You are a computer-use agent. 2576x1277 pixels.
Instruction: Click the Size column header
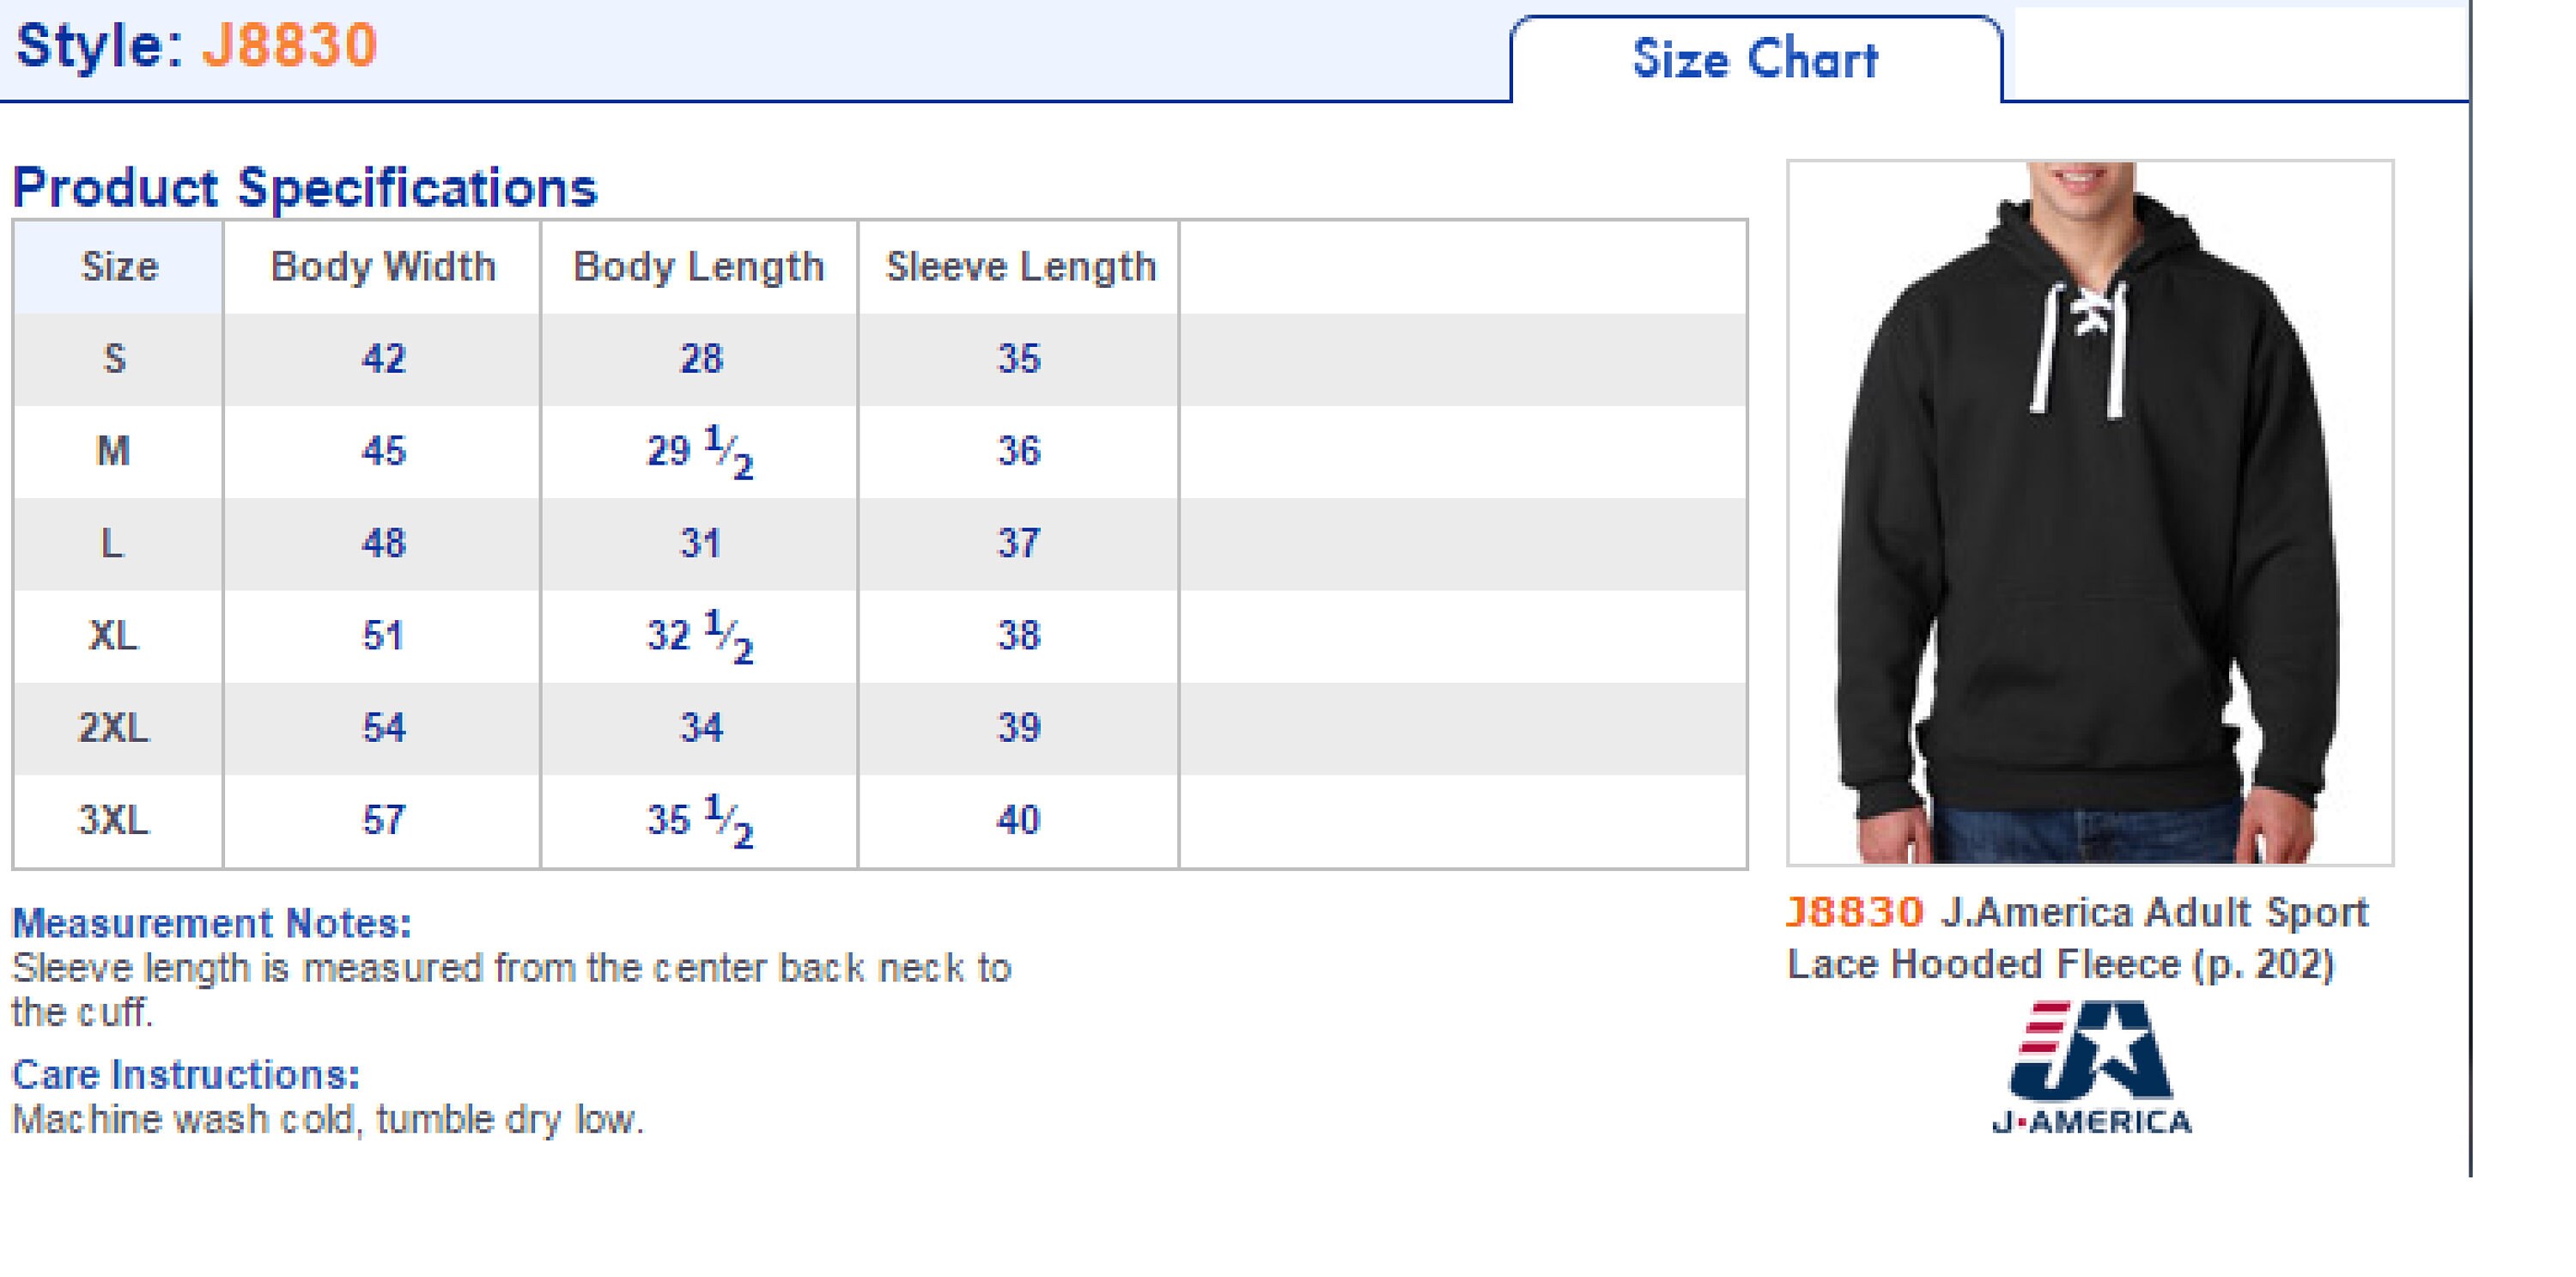coord(119,267)
